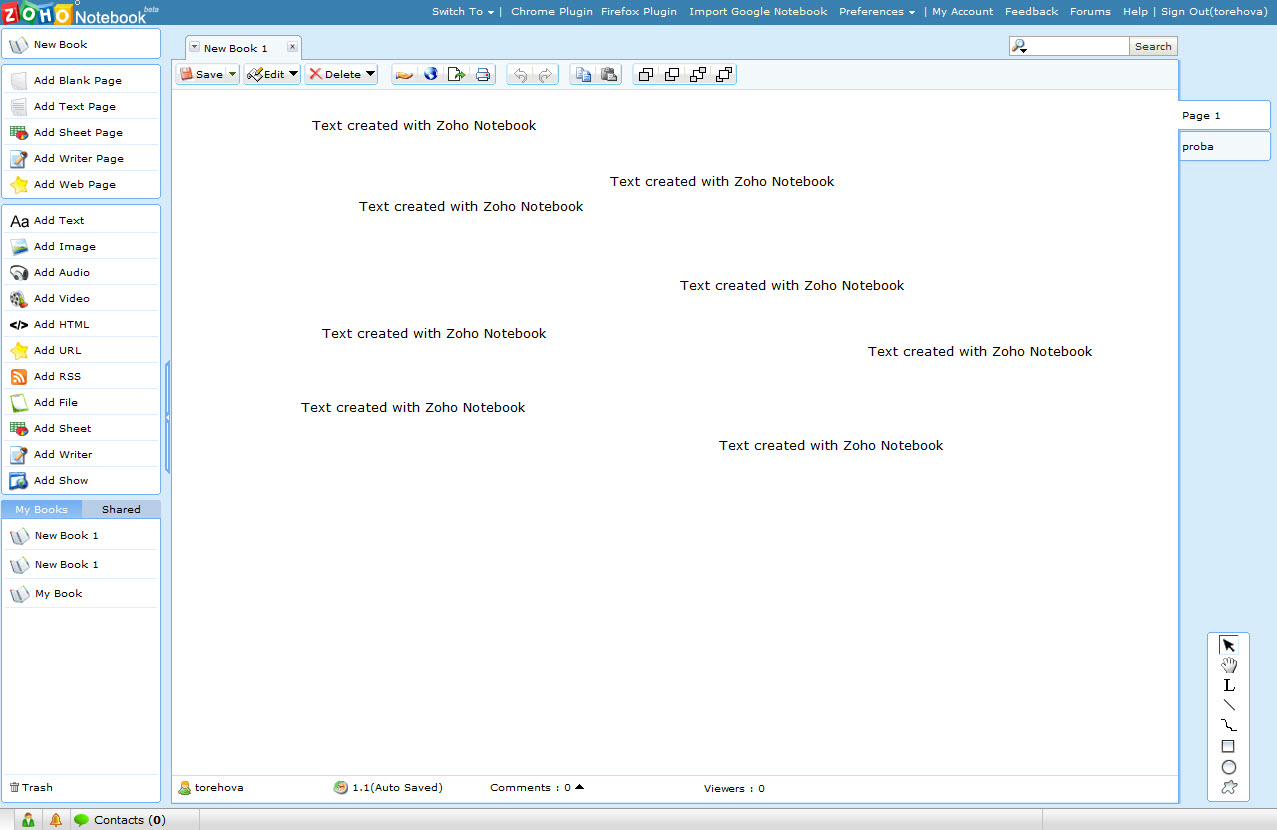Image resolution: width=1277 pixels, height=830 pixels.
Task: Pick the L-shaped connector tool
Action: tap(1229, 686)
